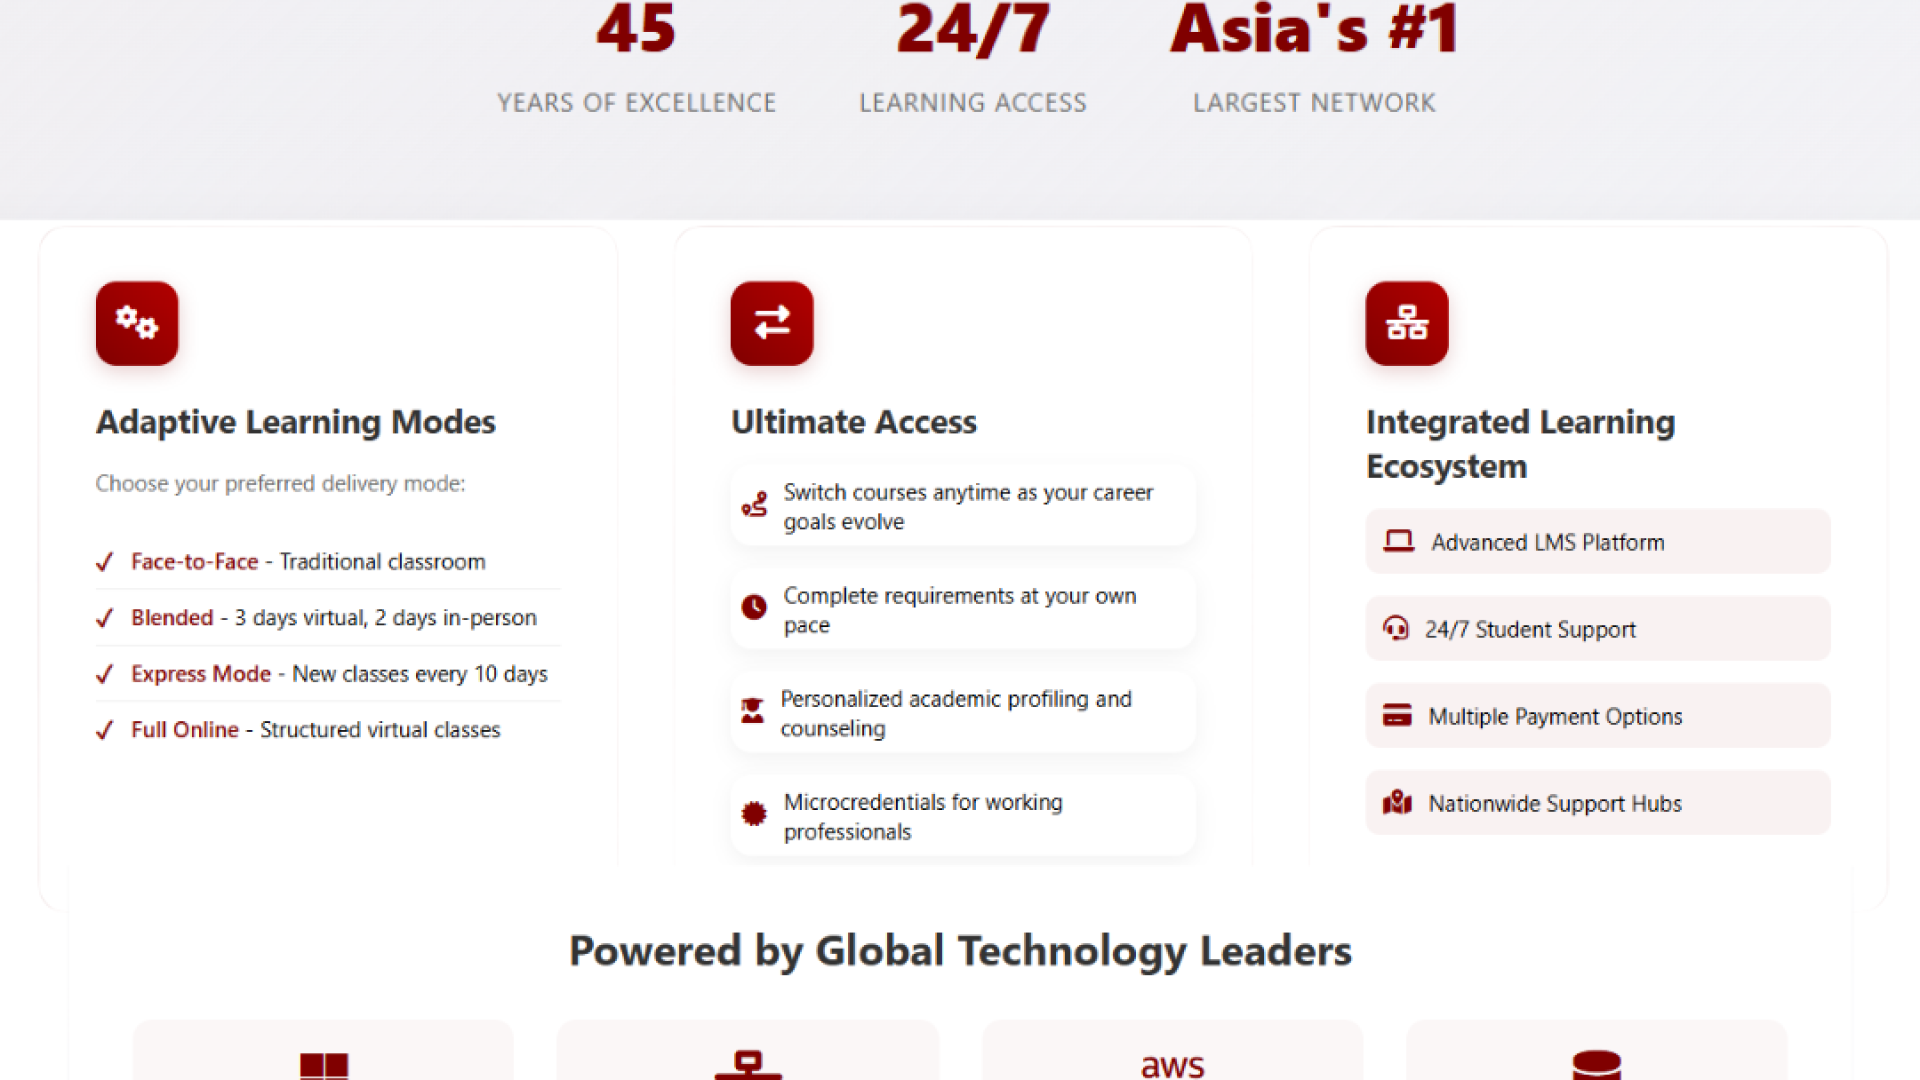Viewport: 1920px width, 1080px height.
Task: Click the badge icon beside Microcredentials
Action: tap(754, 814)
